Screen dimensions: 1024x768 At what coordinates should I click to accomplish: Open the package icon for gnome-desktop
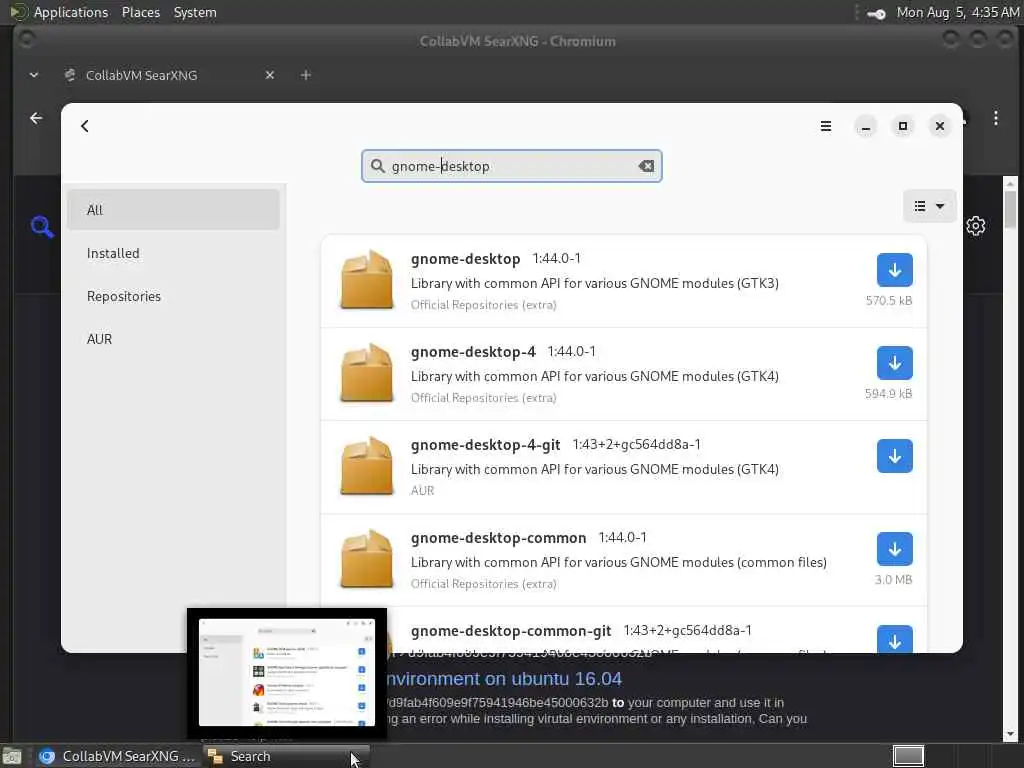click(x=366, y=280)
